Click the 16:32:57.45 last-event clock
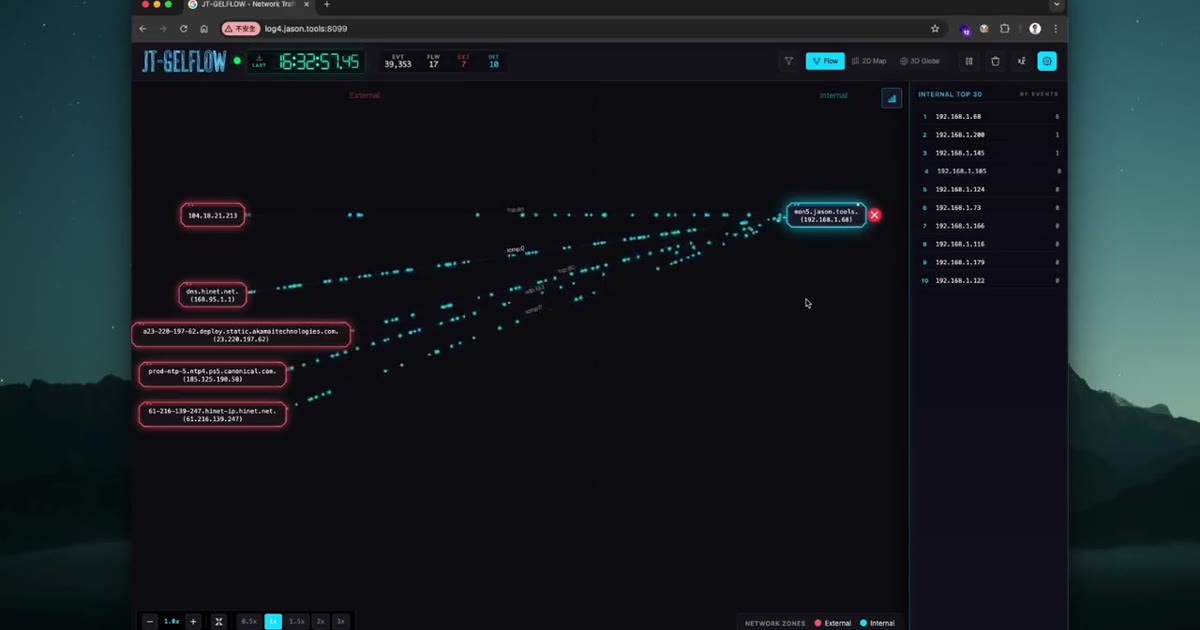Viewport: 1200px width, 630px height. (x=307, y=62)
